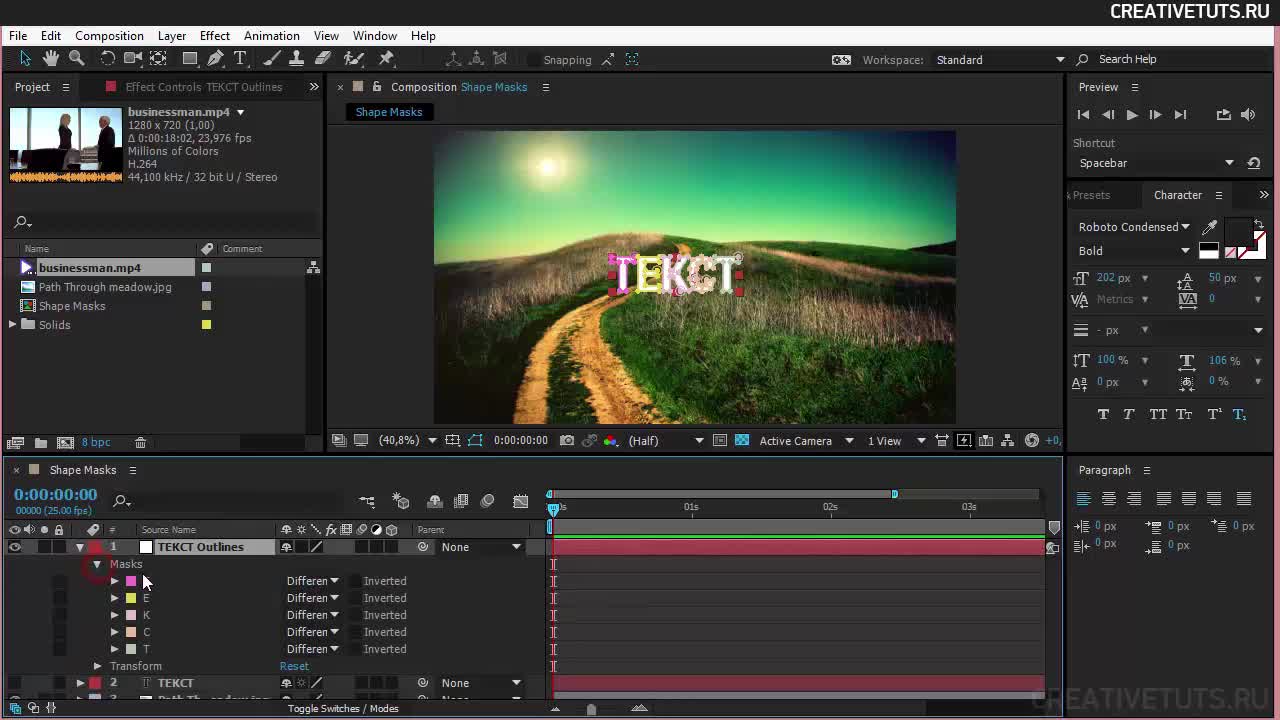Toggle the Snapping checkbox
Image resolution: width=1280 pixels, height=720 pixels.
(x=535, y=60)
